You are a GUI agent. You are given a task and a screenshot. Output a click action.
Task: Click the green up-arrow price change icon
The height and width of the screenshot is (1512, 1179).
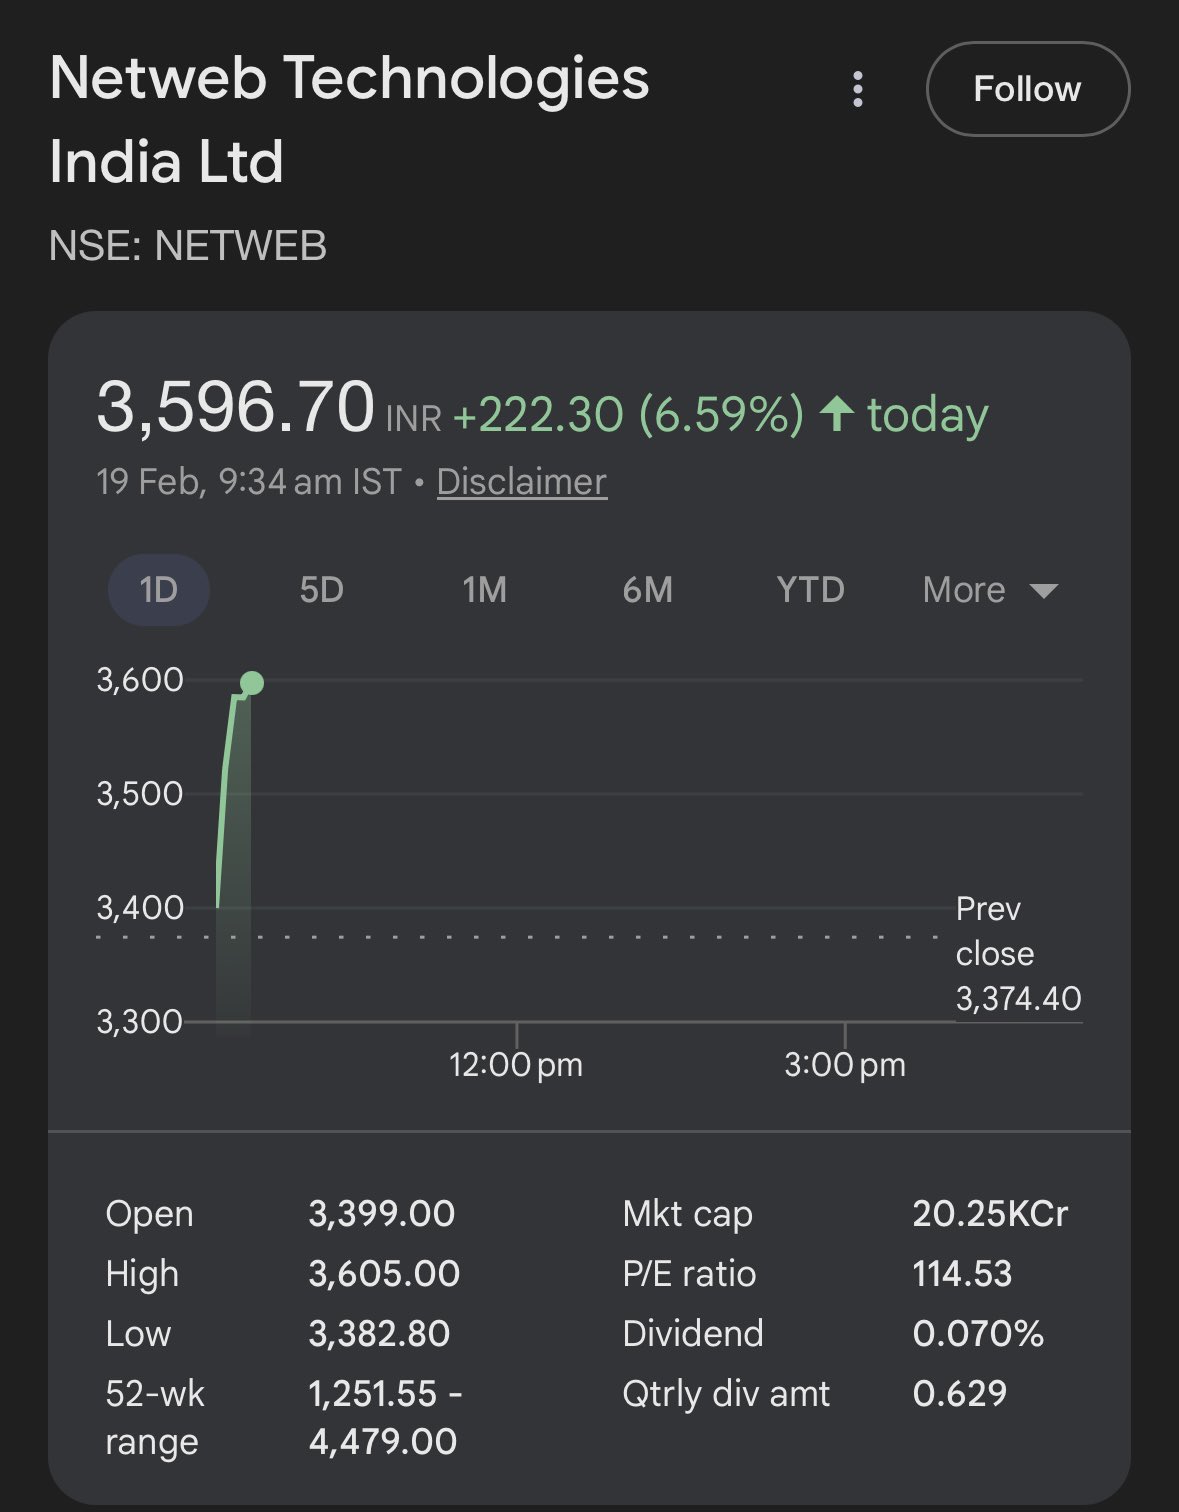pos(836,413)
